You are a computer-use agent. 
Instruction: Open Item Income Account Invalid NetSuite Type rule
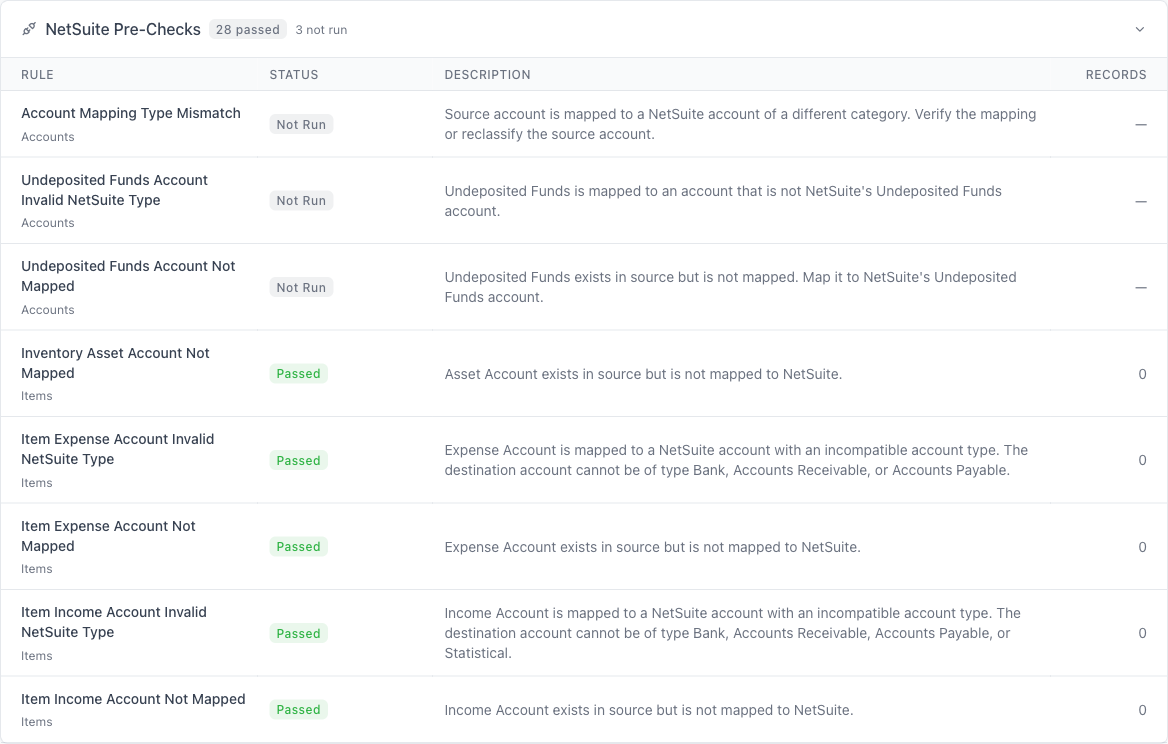tap(114, 622)
